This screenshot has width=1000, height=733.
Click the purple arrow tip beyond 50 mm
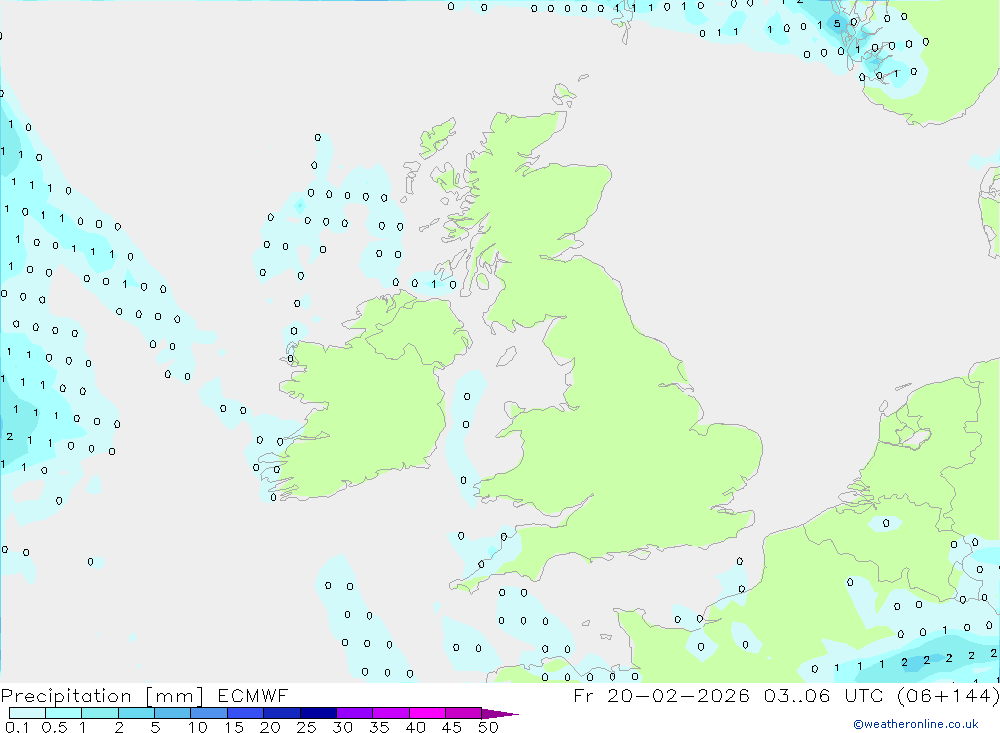[500, 714]
